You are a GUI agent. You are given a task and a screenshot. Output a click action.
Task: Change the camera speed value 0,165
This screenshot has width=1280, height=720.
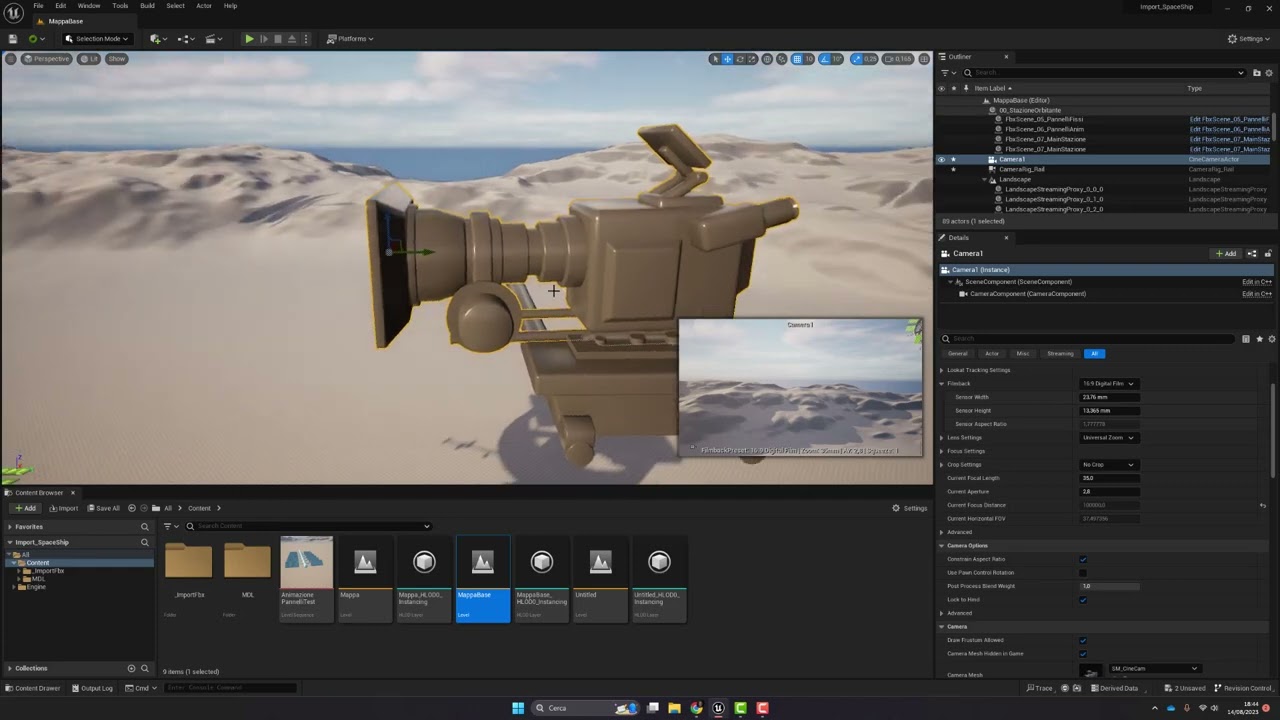(x=898, y=59)
